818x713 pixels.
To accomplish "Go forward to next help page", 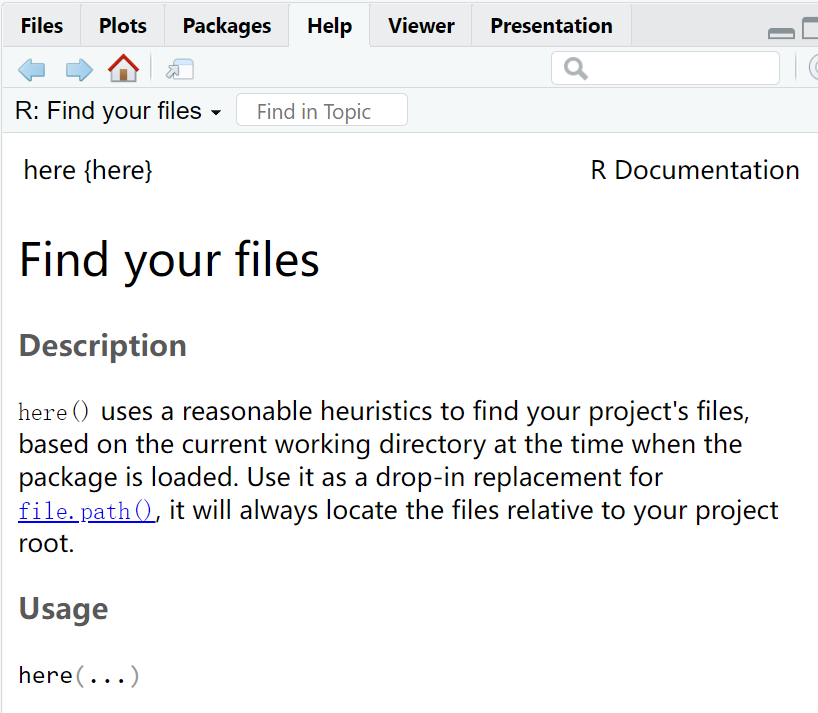I will (78, 69).
